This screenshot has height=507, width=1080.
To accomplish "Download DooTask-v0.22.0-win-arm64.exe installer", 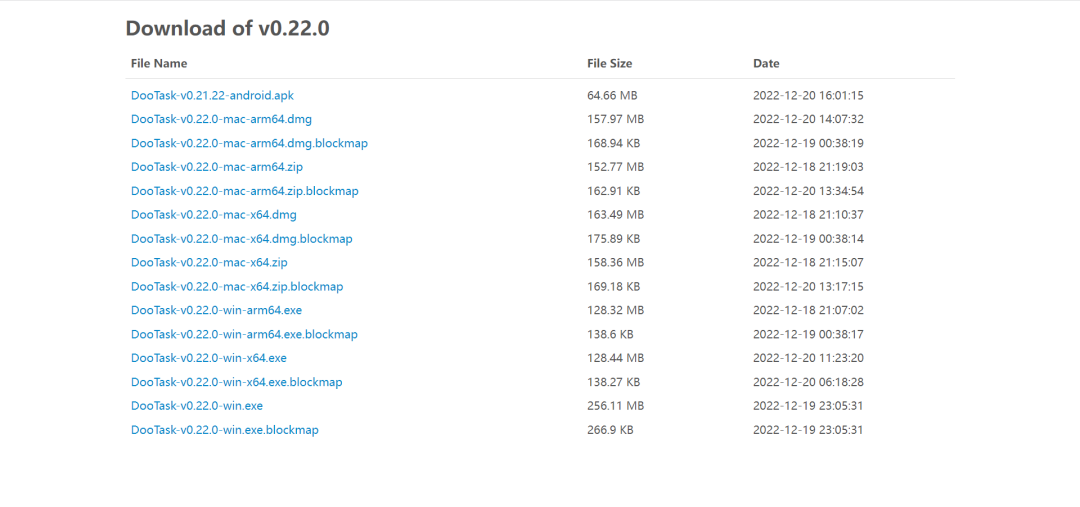I will [x=216, y=310].
